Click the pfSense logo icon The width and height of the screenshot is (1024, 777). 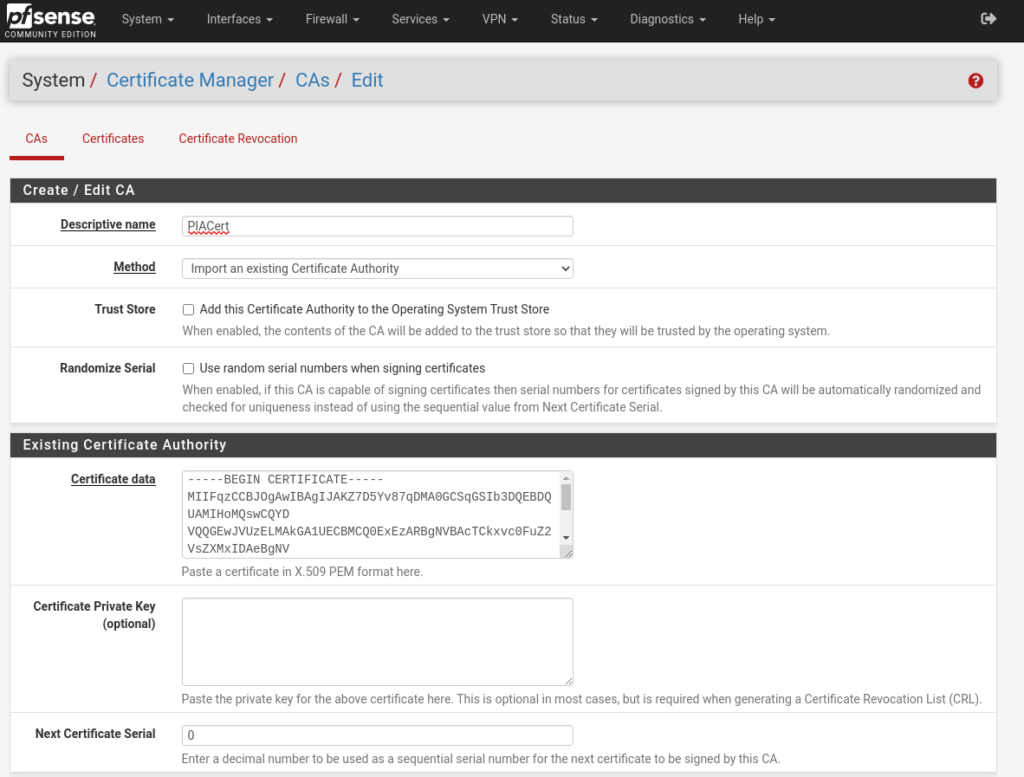pos(50,19)
